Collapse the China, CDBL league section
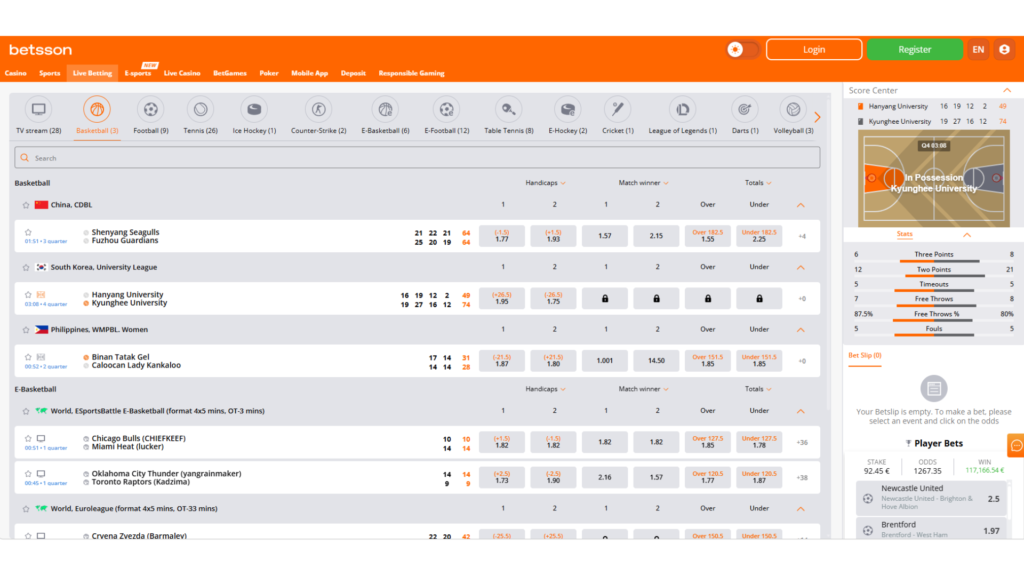 tap(801, 205)
